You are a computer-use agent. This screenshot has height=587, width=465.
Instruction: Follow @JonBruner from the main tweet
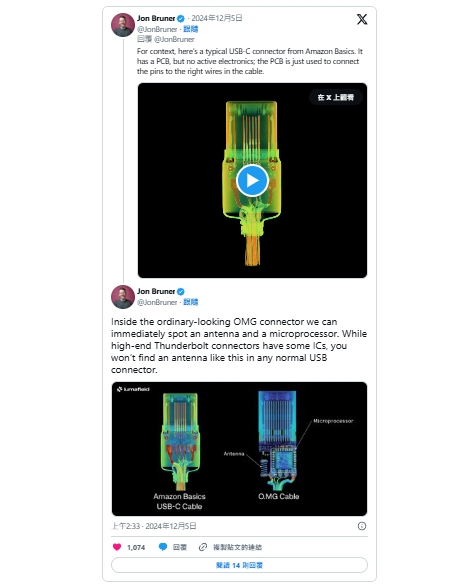[191, 302]
